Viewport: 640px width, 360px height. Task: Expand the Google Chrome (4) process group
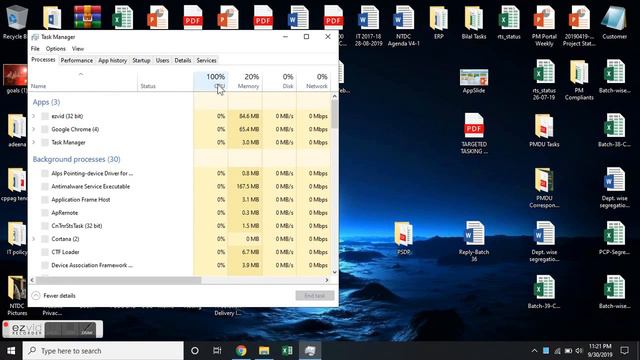[33, 129]
